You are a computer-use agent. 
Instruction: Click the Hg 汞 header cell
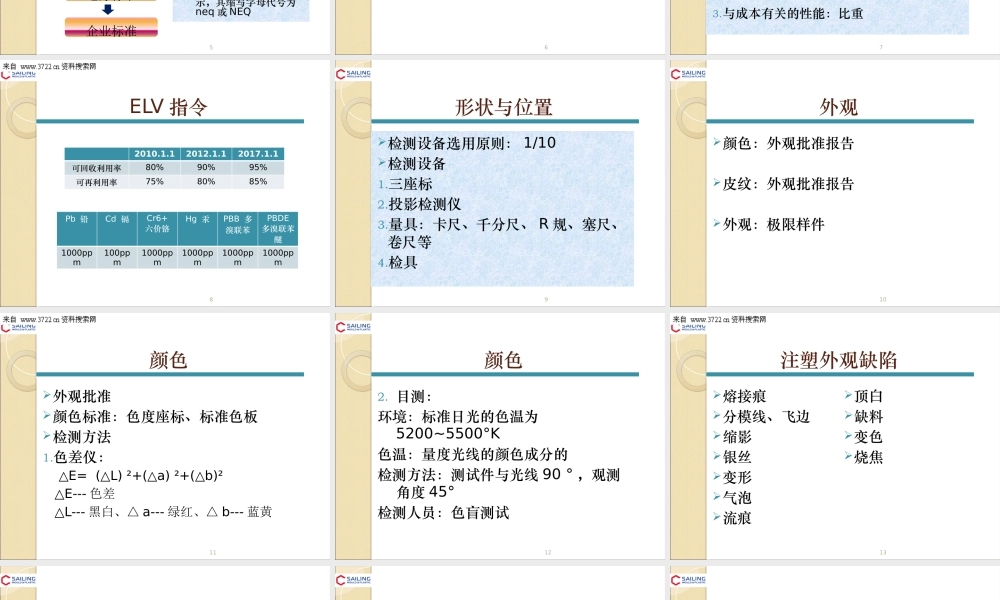pos(197,228)
